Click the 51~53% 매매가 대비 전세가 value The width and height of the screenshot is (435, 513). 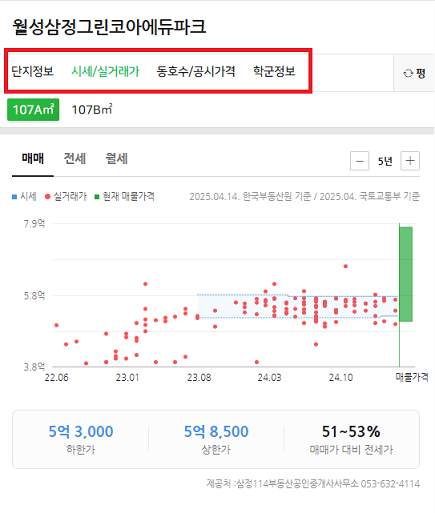pos(351,431)
